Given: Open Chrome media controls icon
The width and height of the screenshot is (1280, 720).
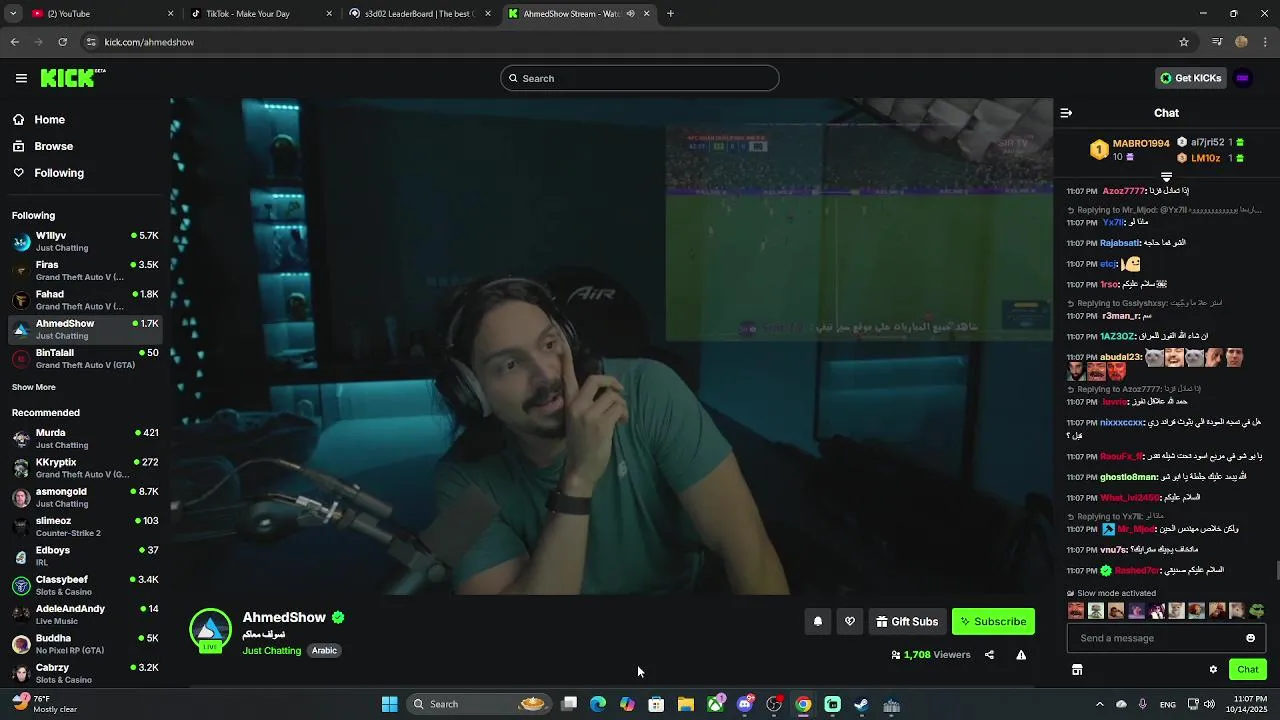Looking at the screenshot, I should (1217, 42).
